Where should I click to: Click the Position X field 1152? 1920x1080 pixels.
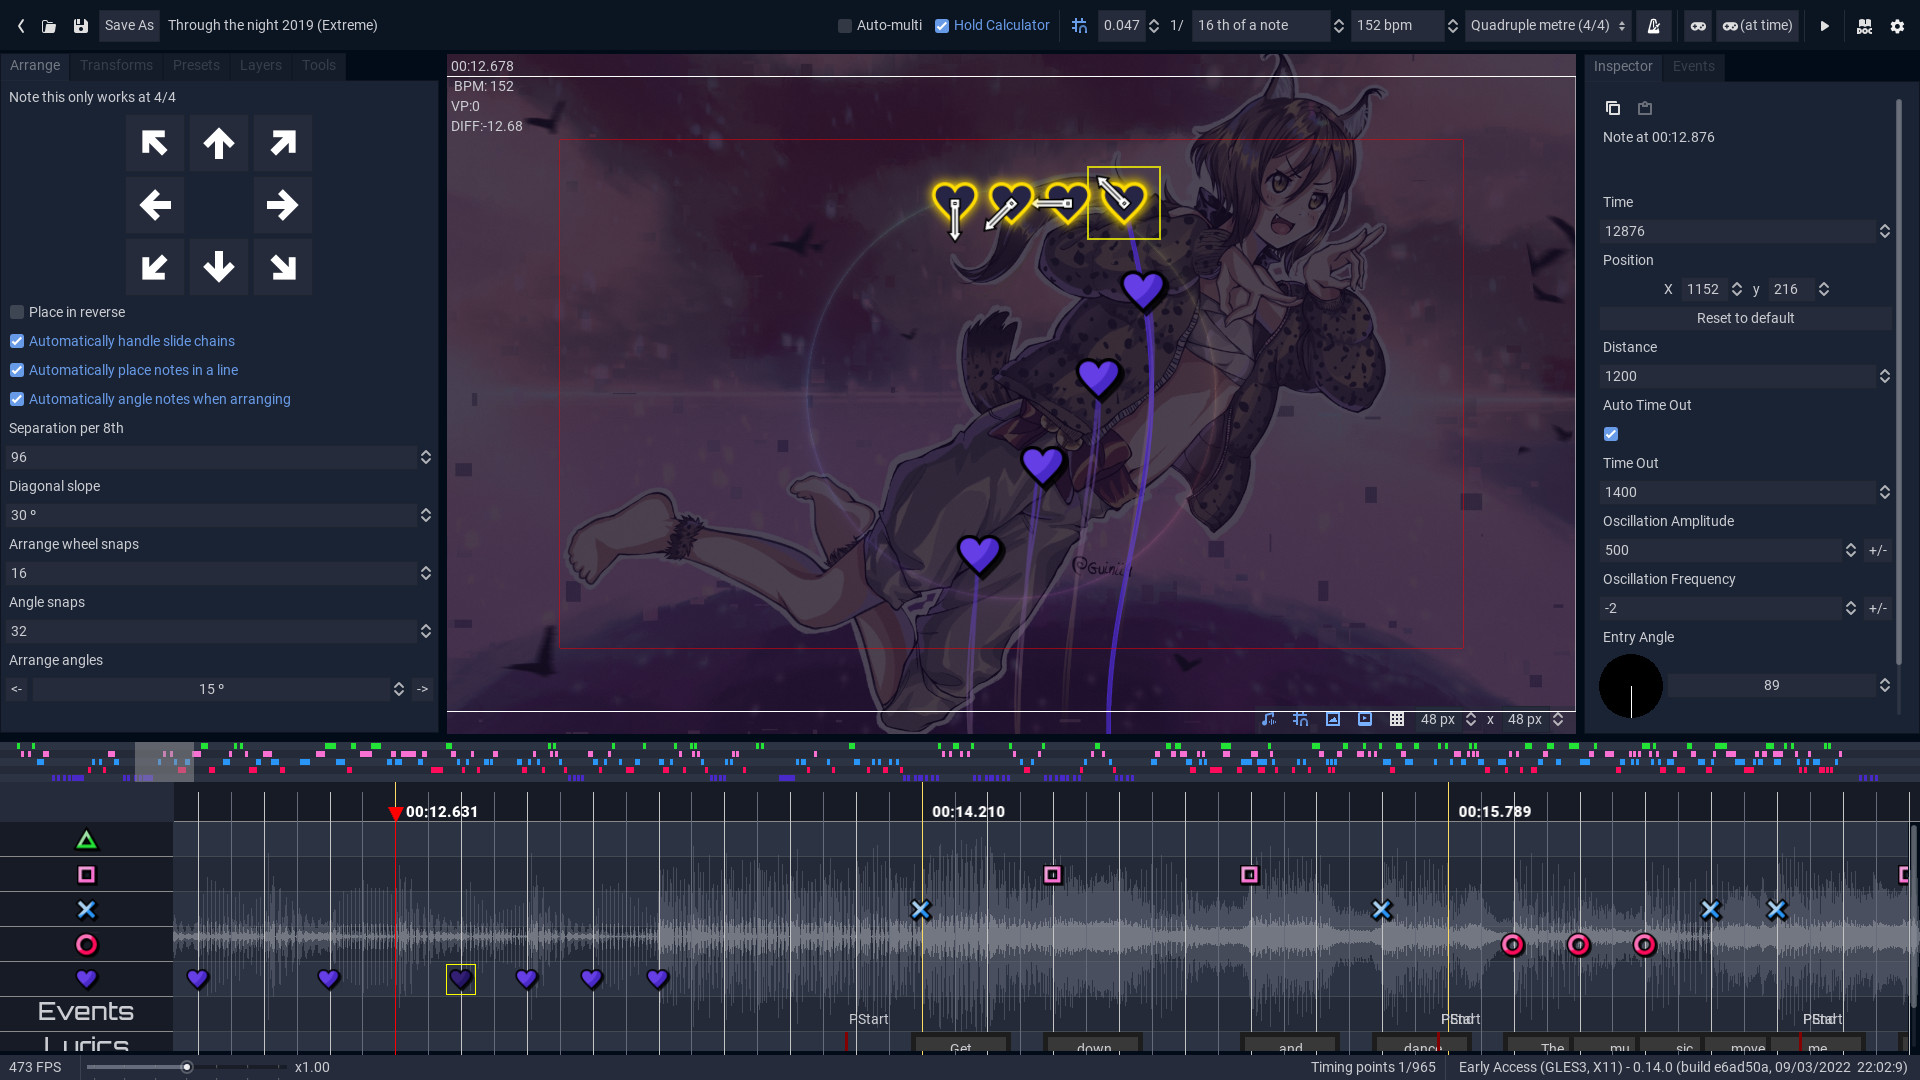tap(1705, 290)
